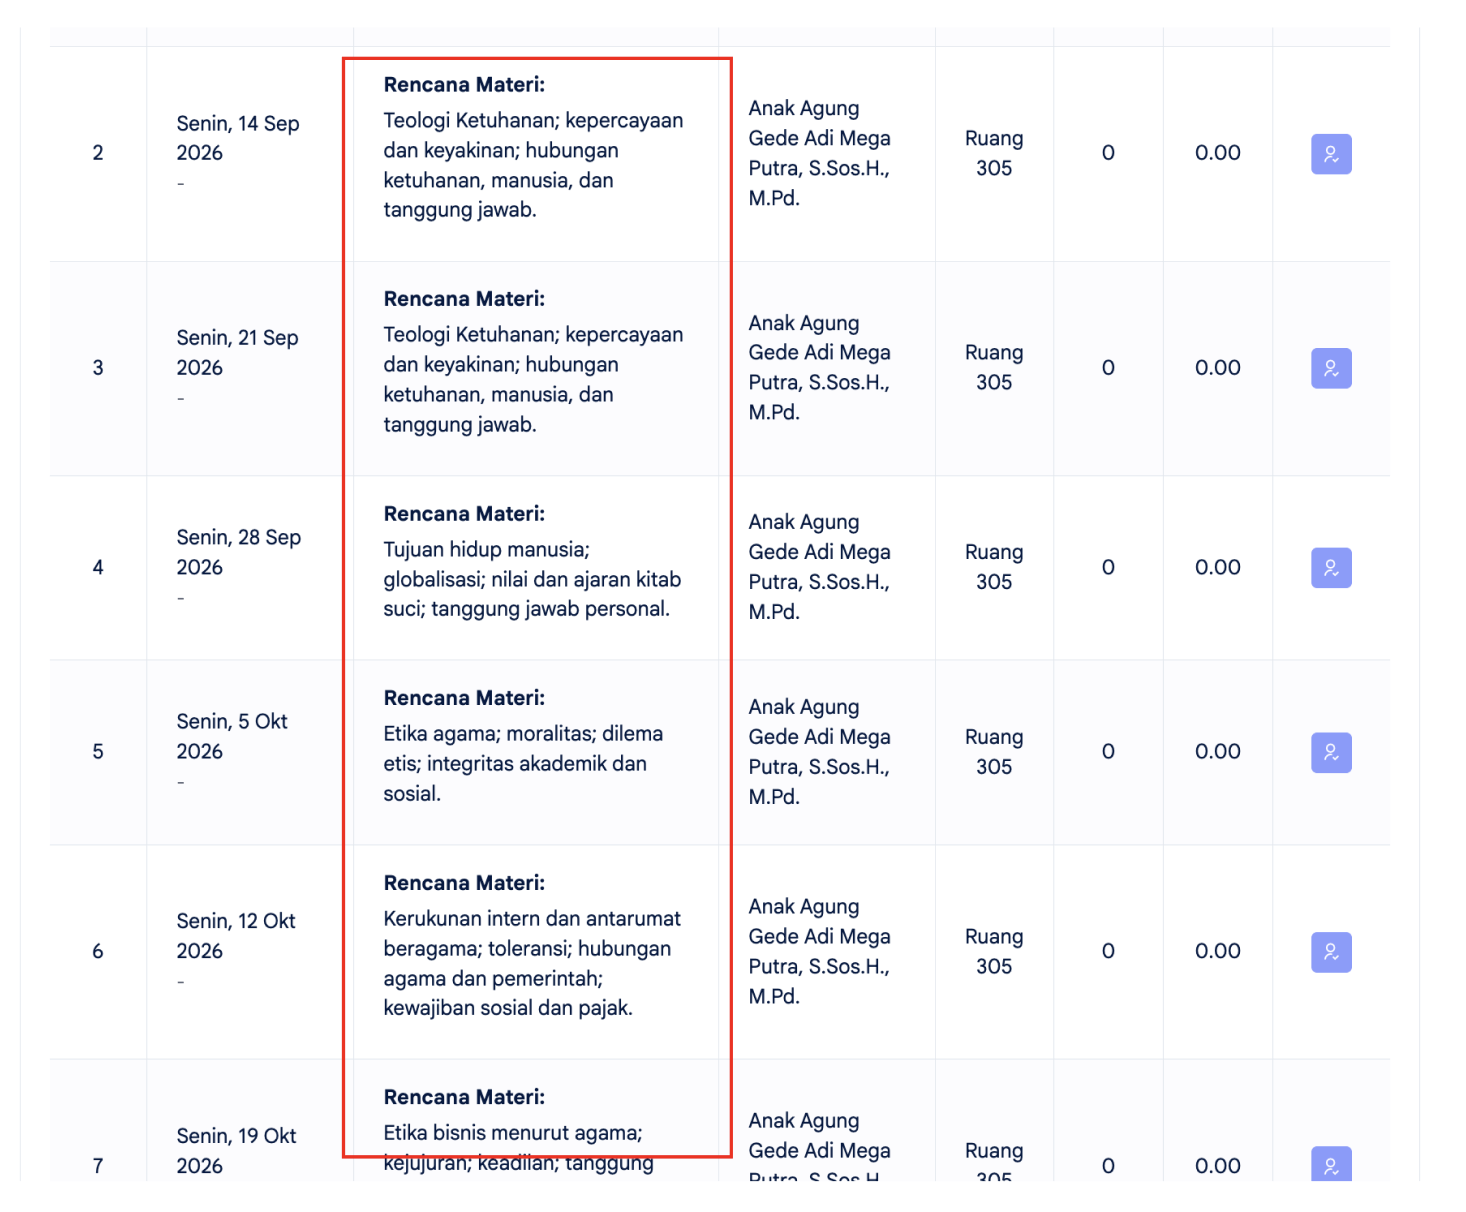Image resolution: width=1466 pixels, height=1212 pixels.
Task: Click lecturer name in meeting 2 row
Action: 819,153
